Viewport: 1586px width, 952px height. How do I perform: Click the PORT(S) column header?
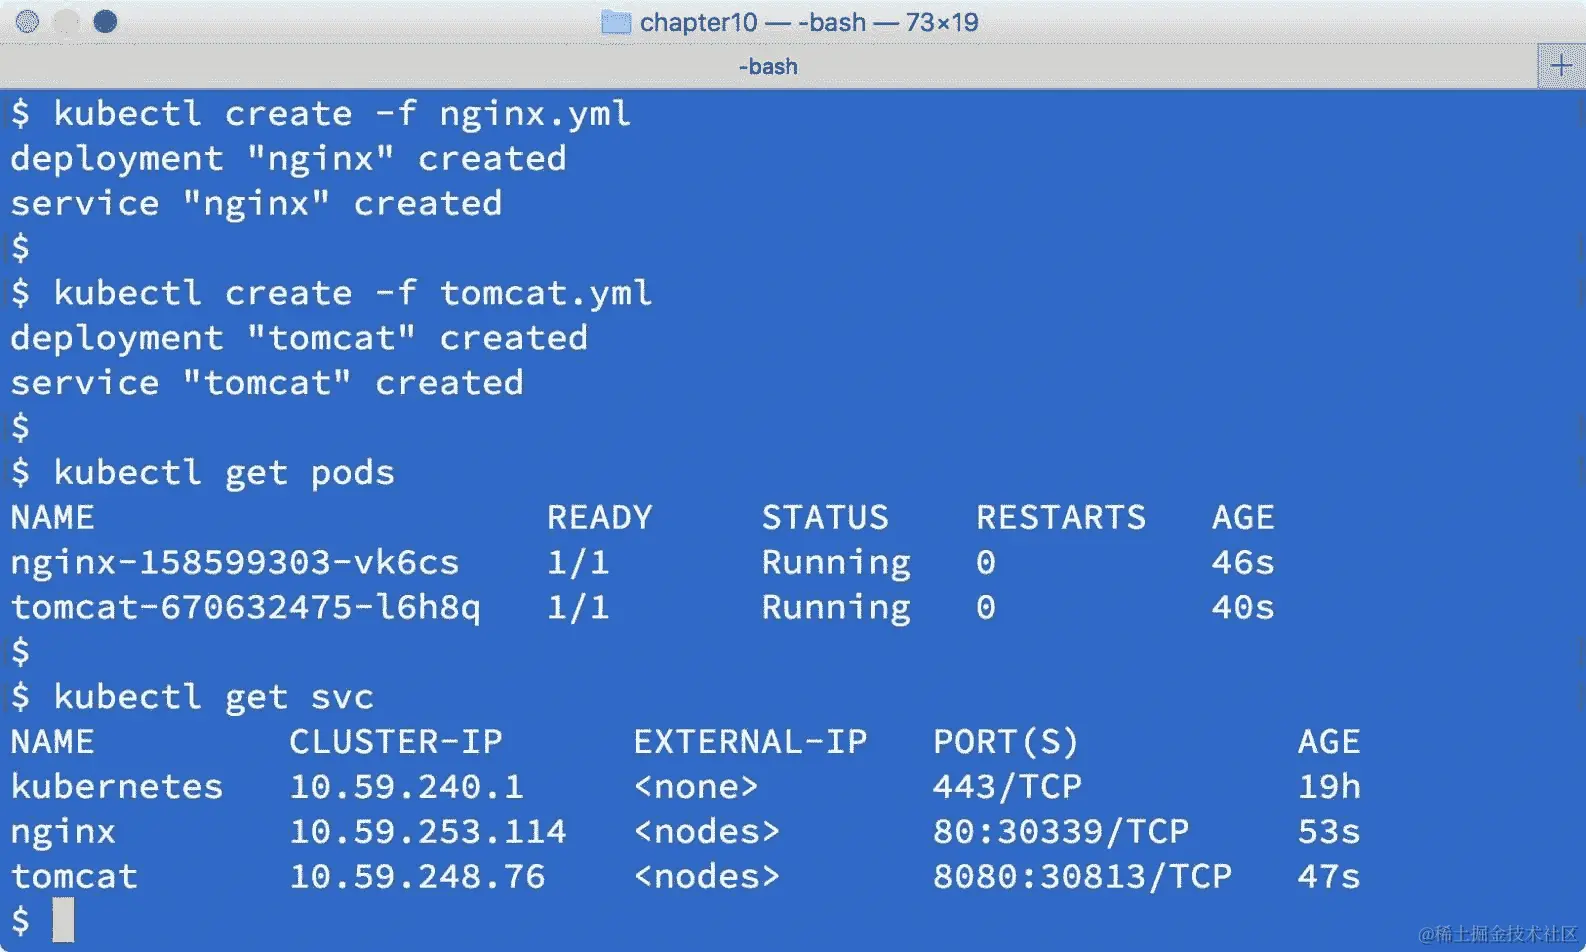click(x=1006, y=742)
